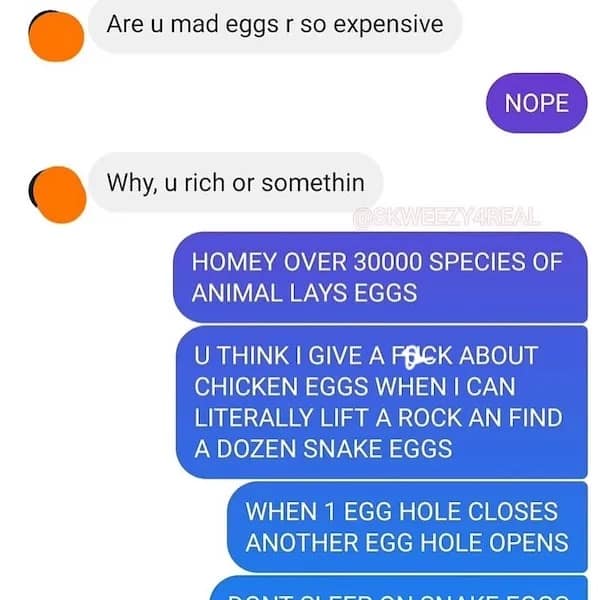Tap "ANOTHER EGG HOLE OPENS" line
This screenshot has height=600, width=600.
[x=407, y=543]
